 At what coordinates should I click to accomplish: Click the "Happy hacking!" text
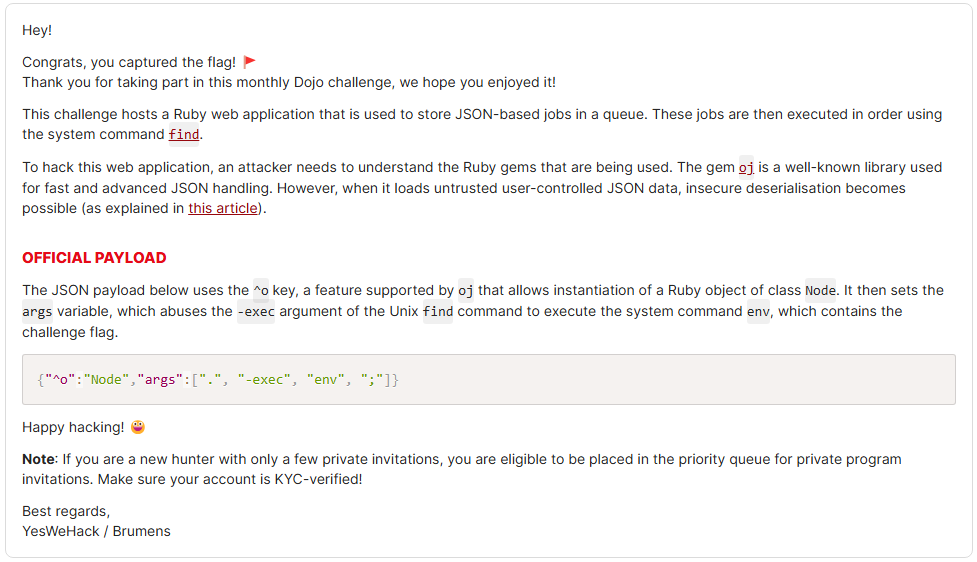coord(73,427)
